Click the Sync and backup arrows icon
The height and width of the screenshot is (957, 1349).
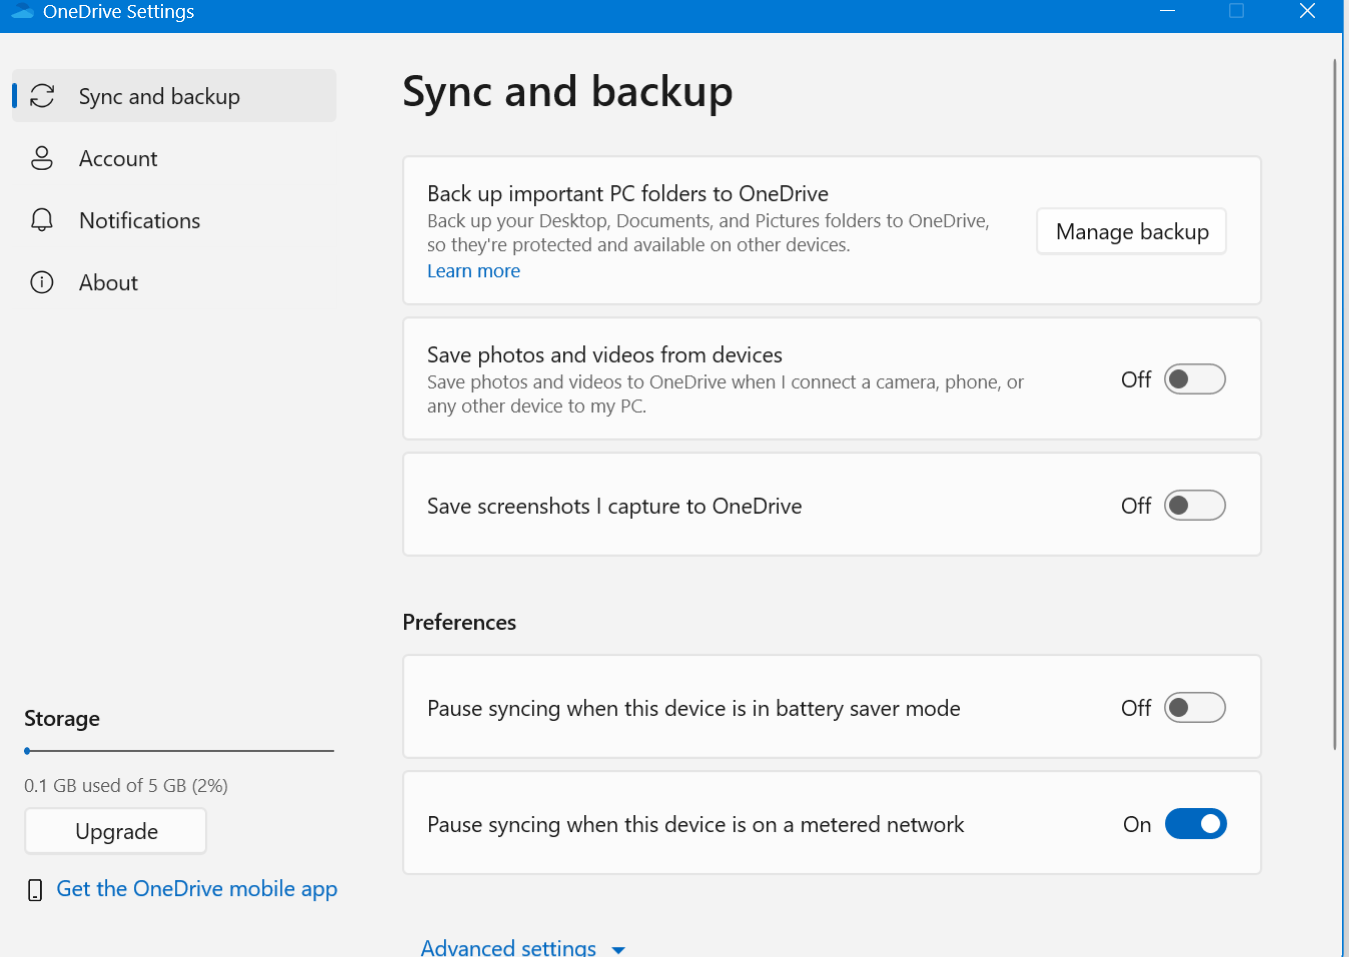[42, 96]
